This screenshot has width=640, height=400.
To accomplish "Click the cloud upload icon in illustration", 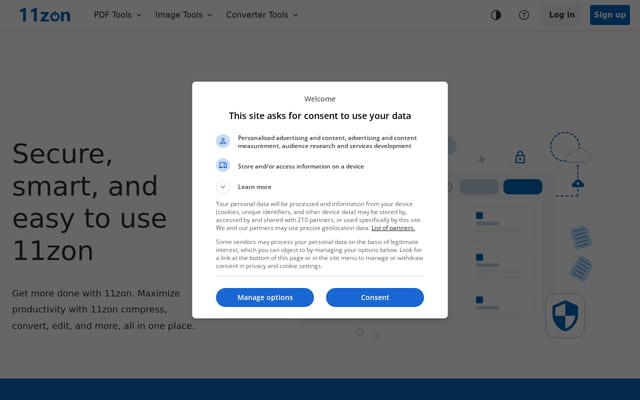I will click(x=578, y=184).
